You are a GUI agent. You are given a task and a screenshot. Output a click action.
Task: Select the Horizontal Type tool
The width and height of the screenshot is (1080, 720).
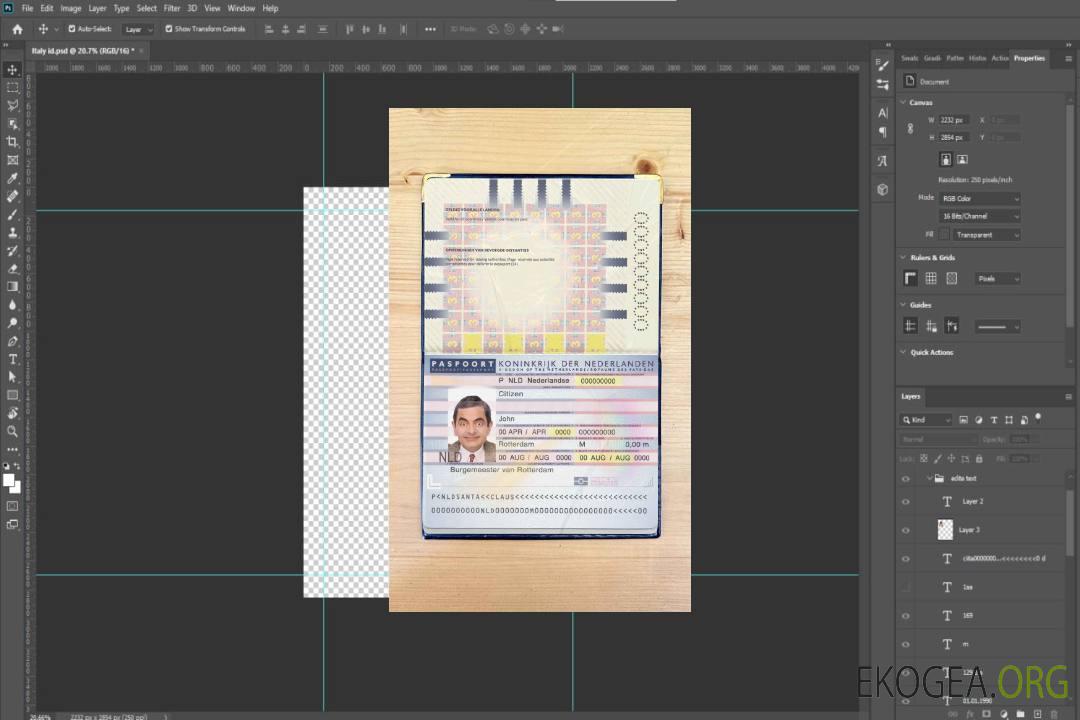[12, 359]
